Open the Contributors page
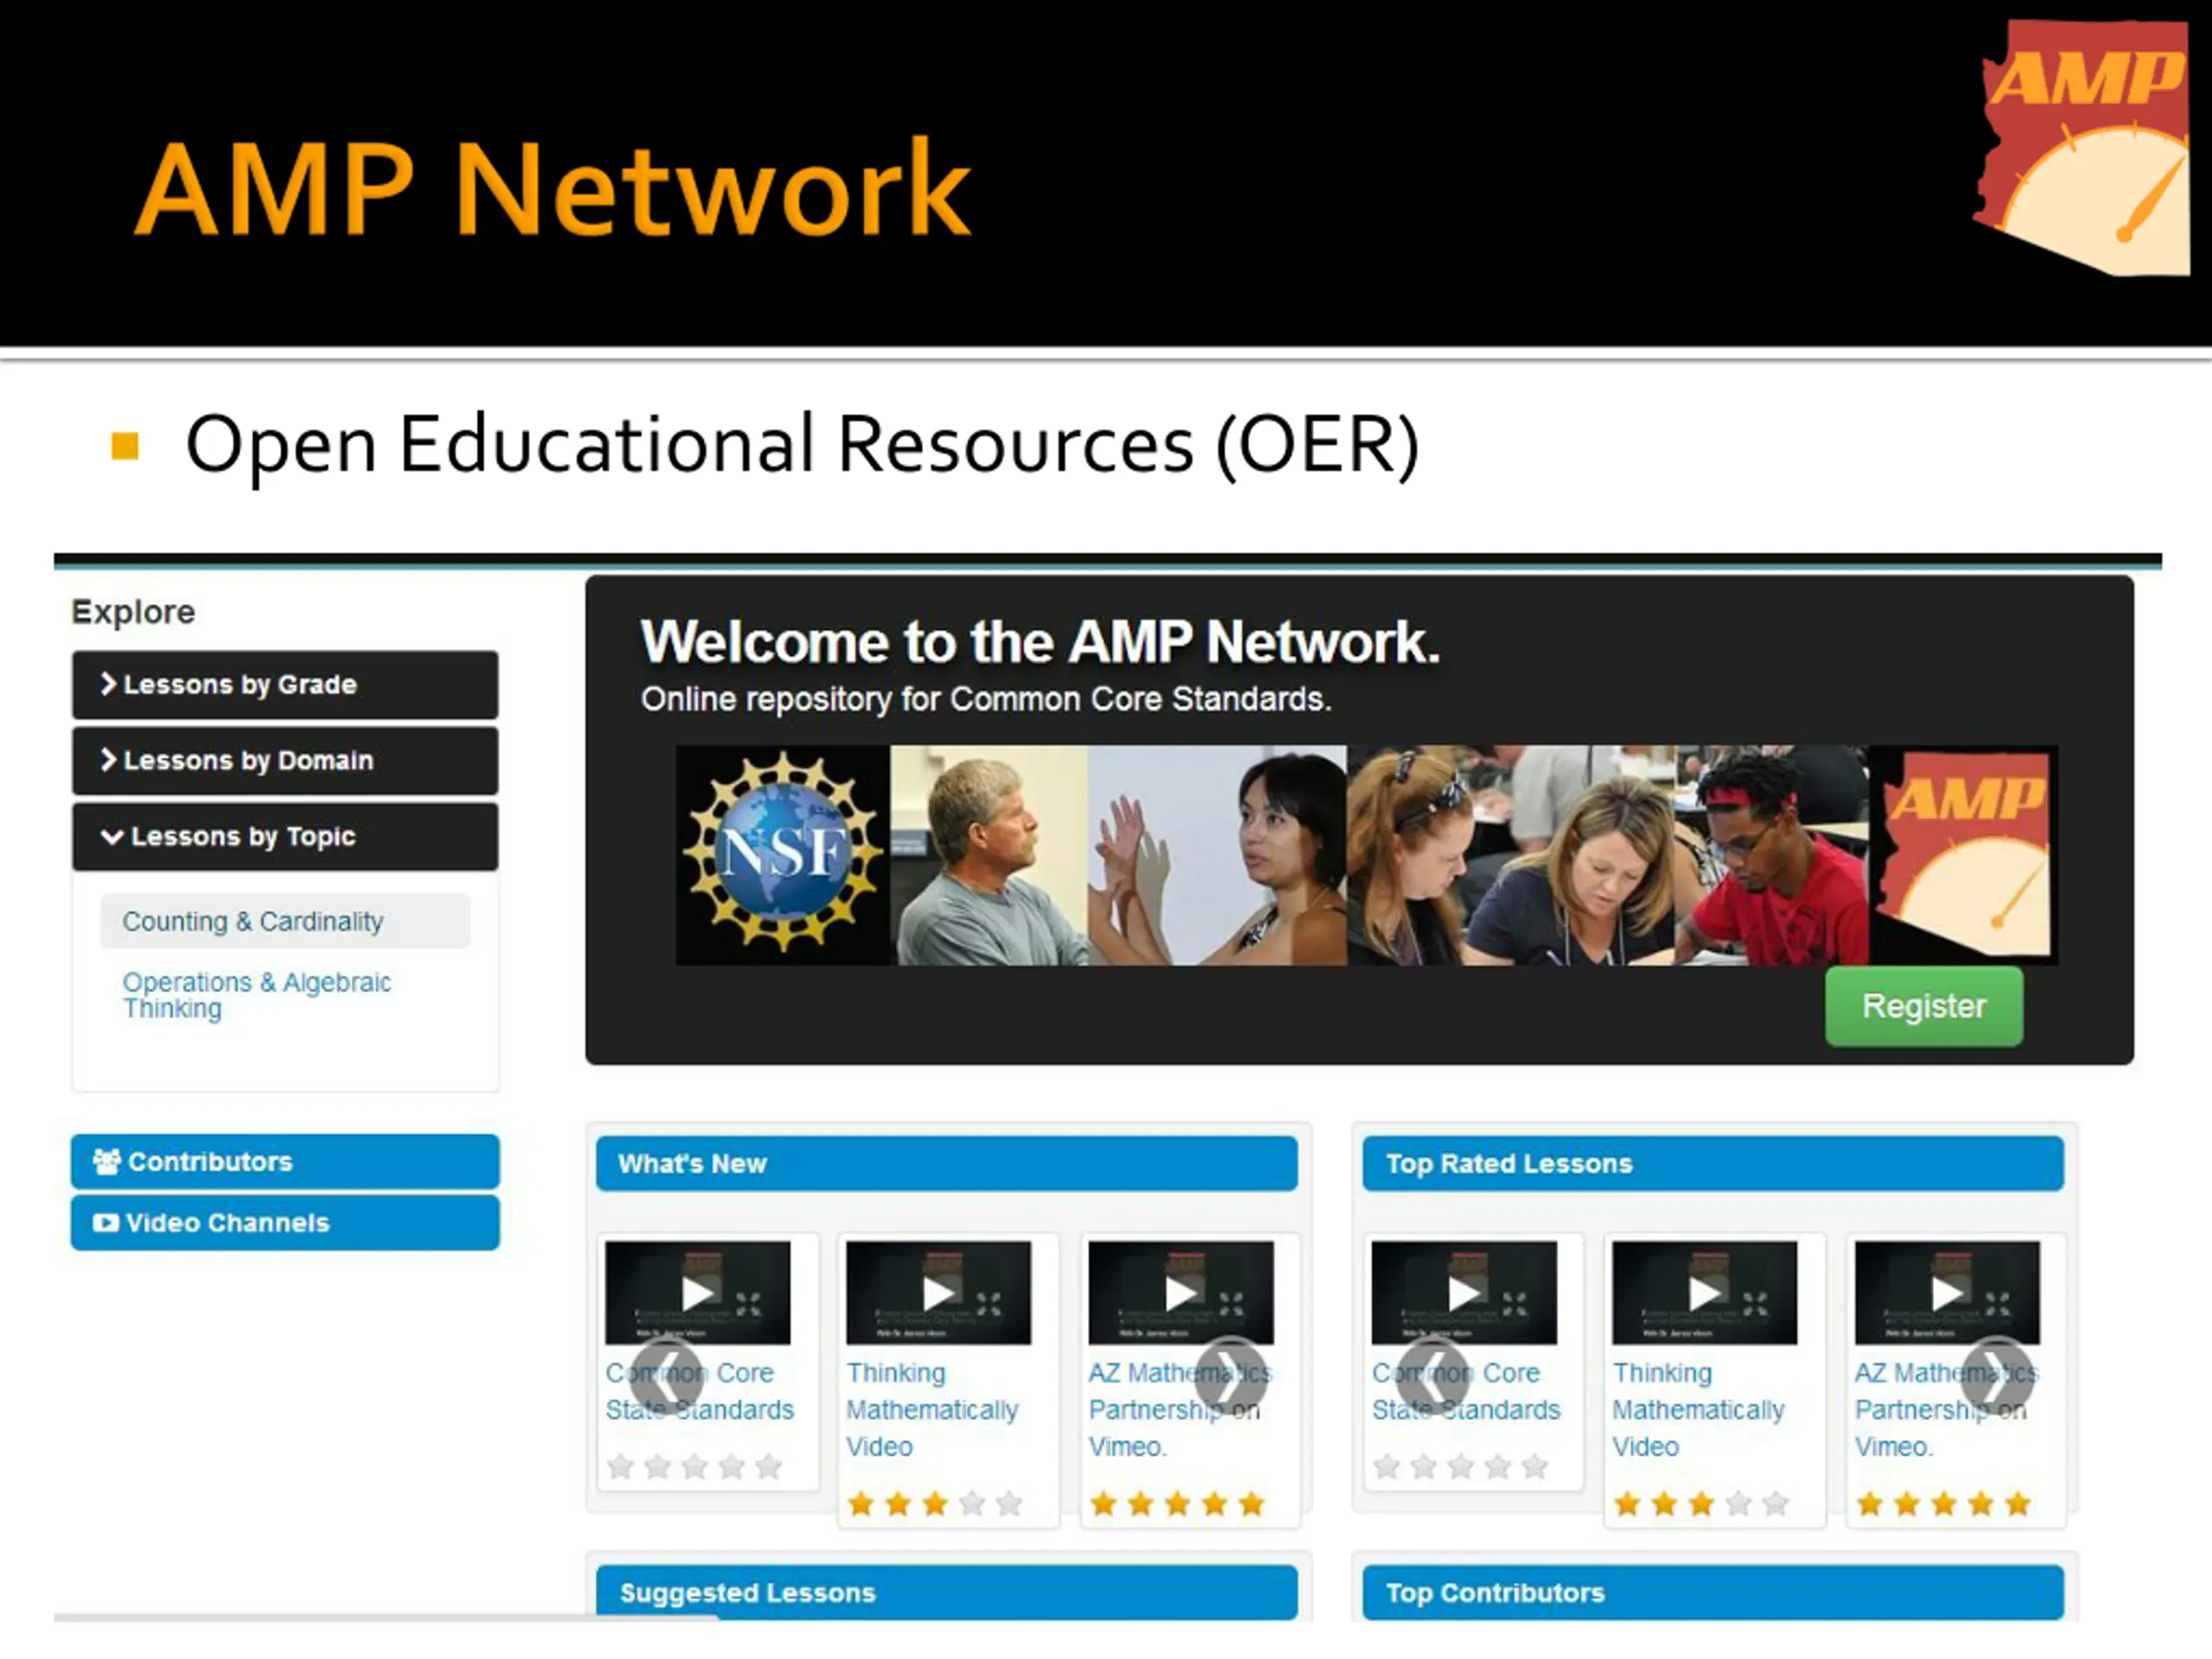 tap(285, 1162)
